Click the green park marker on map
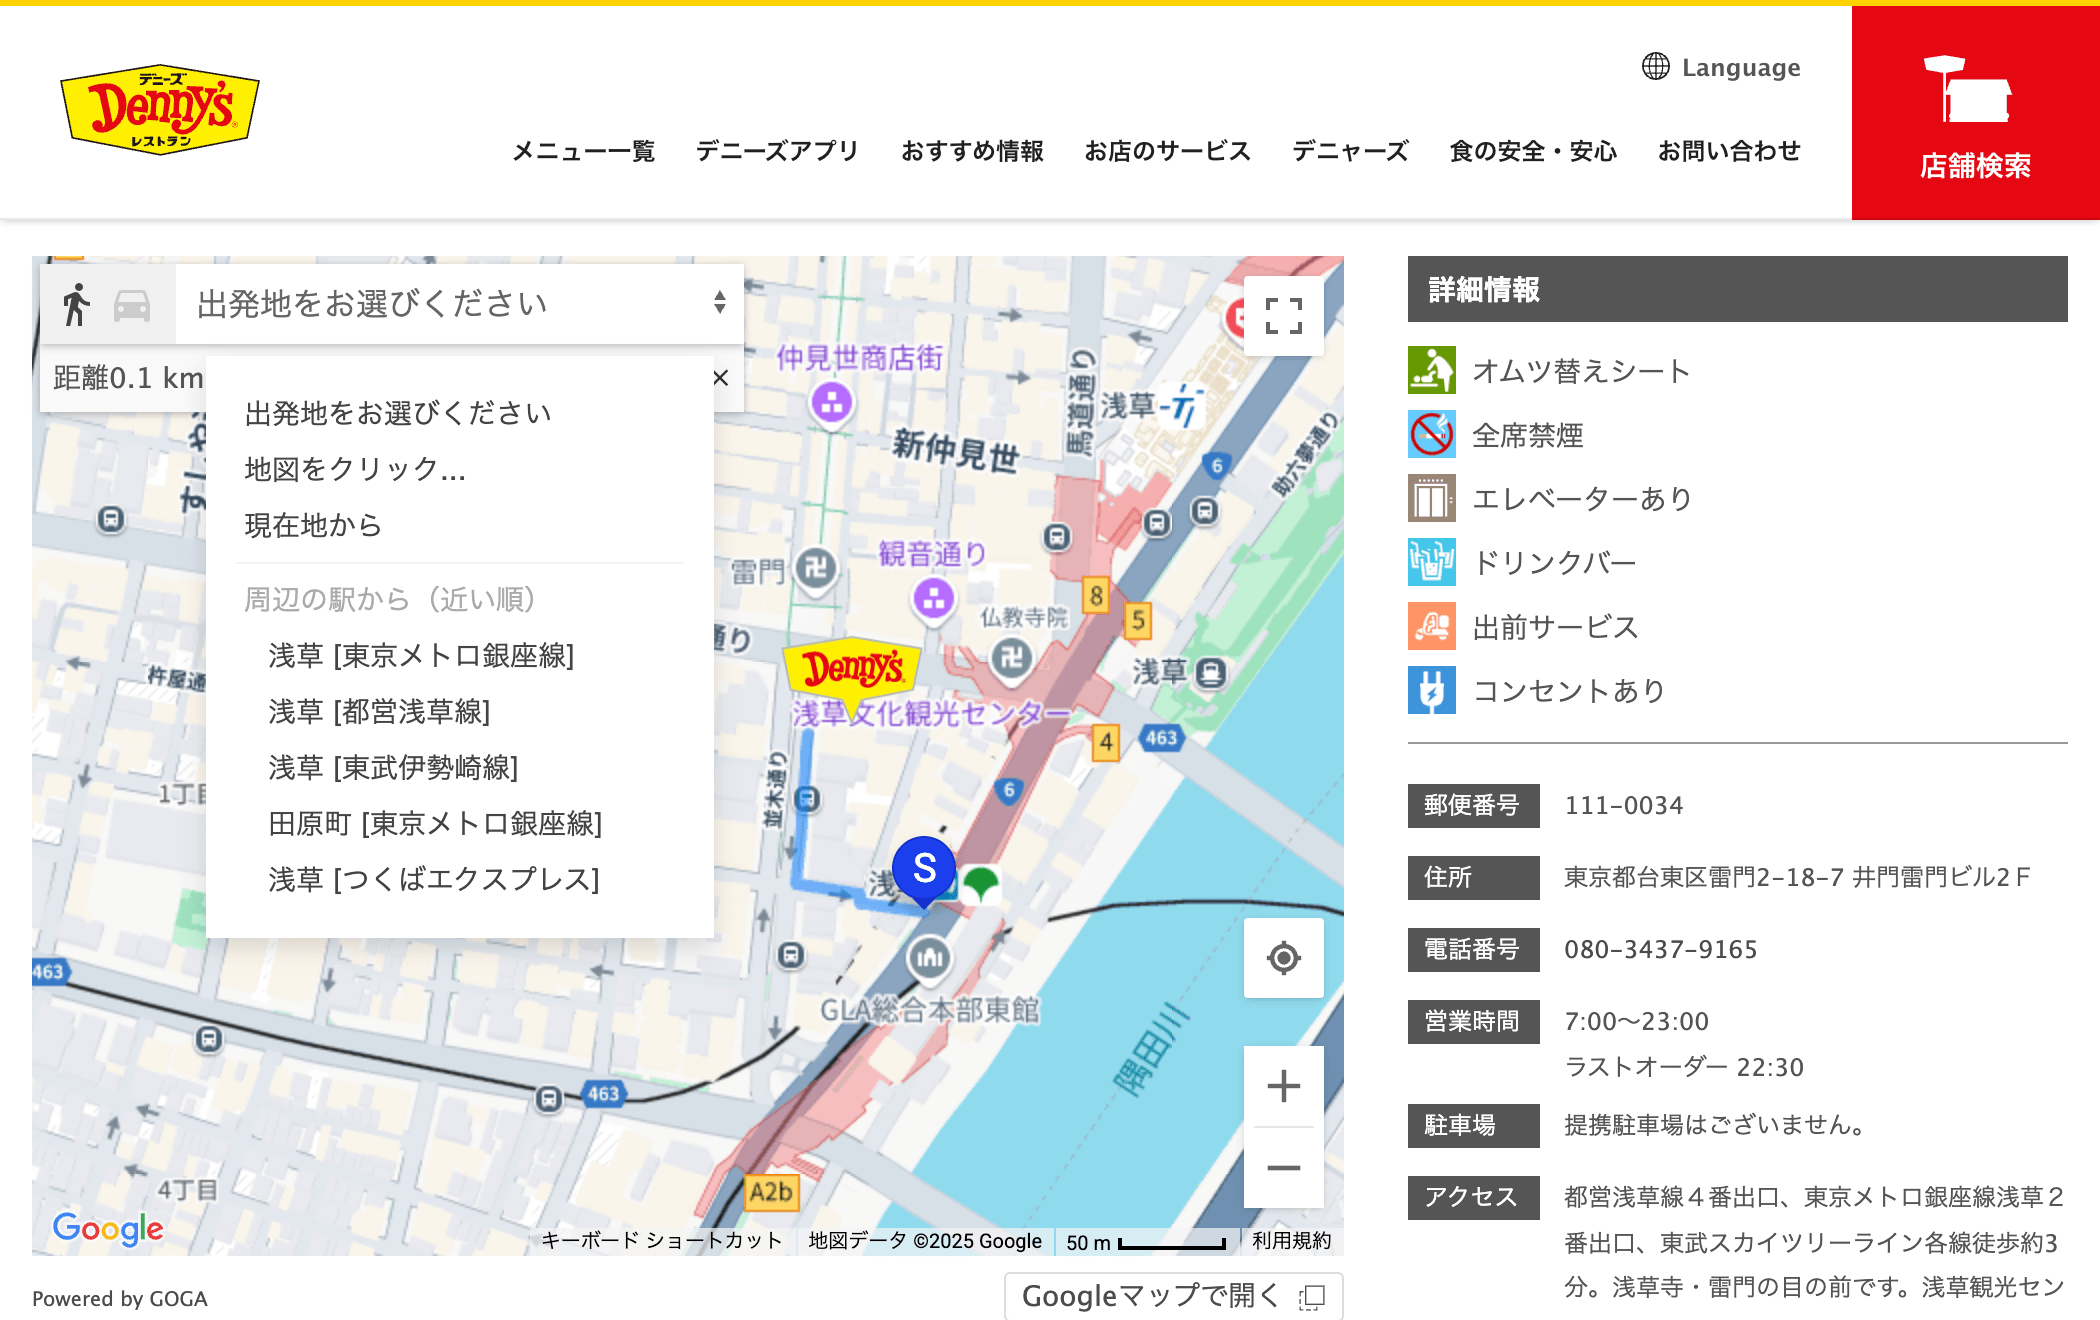The image size is (2100, 1320). point(981,884)
